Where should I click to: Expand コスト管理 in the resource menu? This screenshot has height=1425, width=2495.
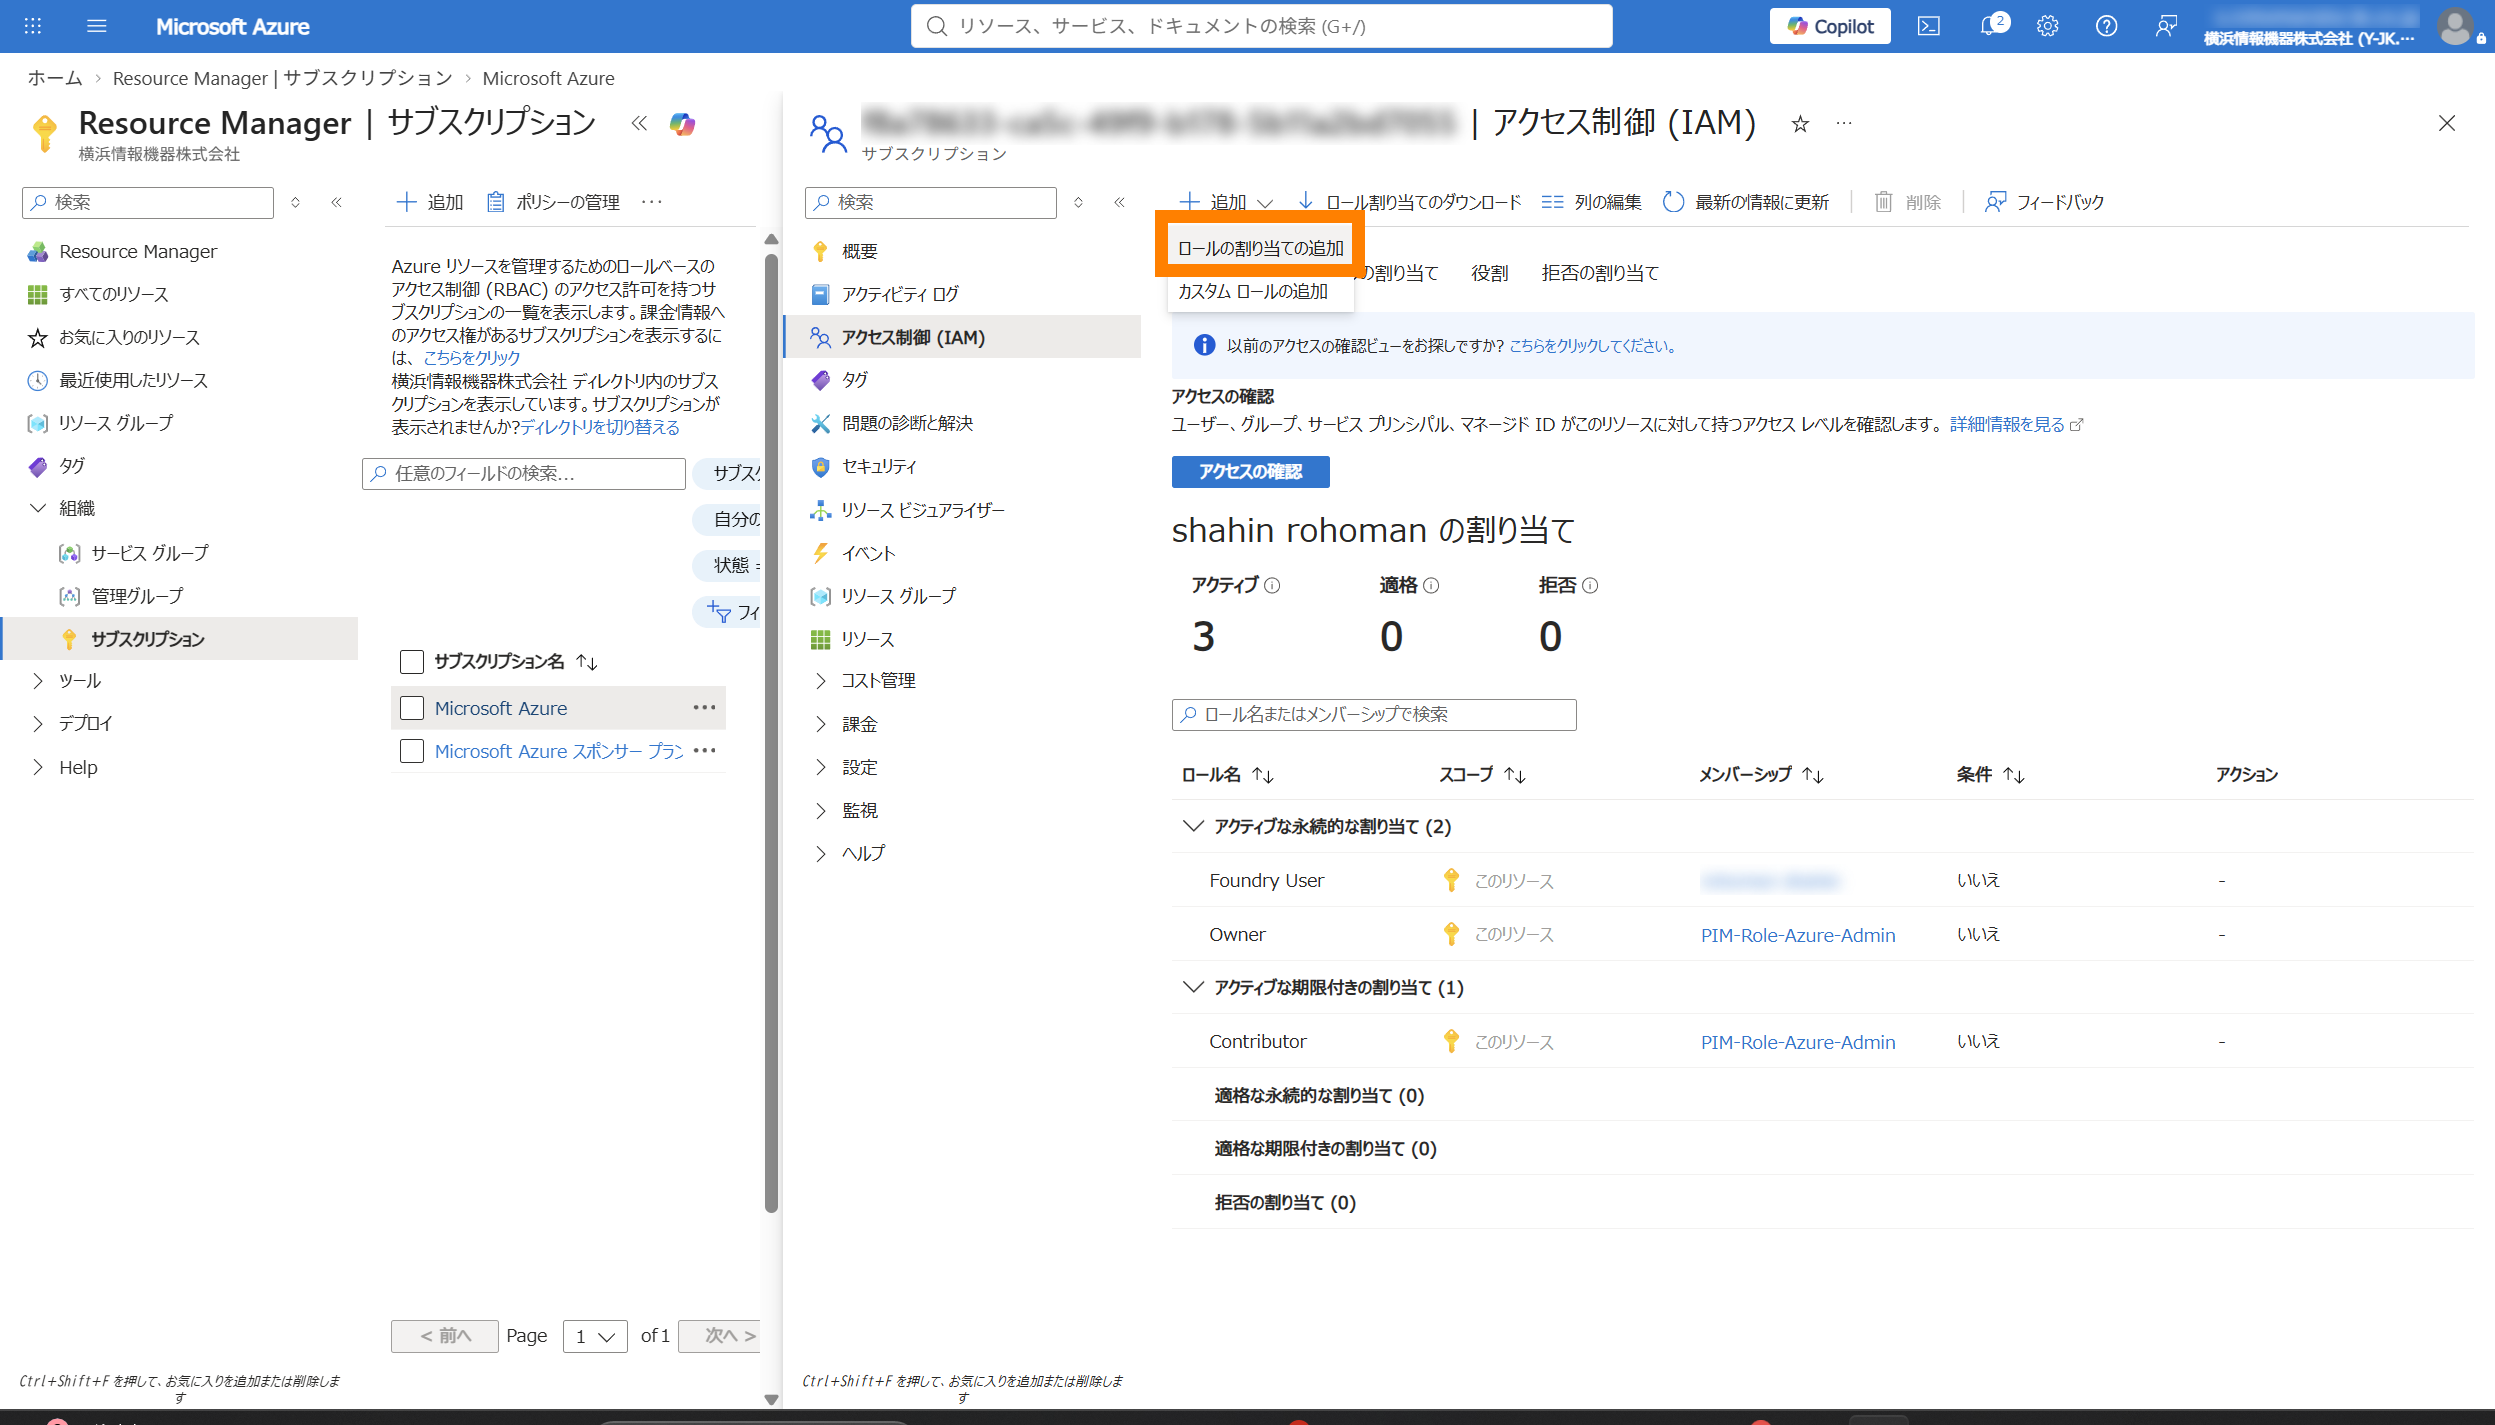tap(820, 681)
